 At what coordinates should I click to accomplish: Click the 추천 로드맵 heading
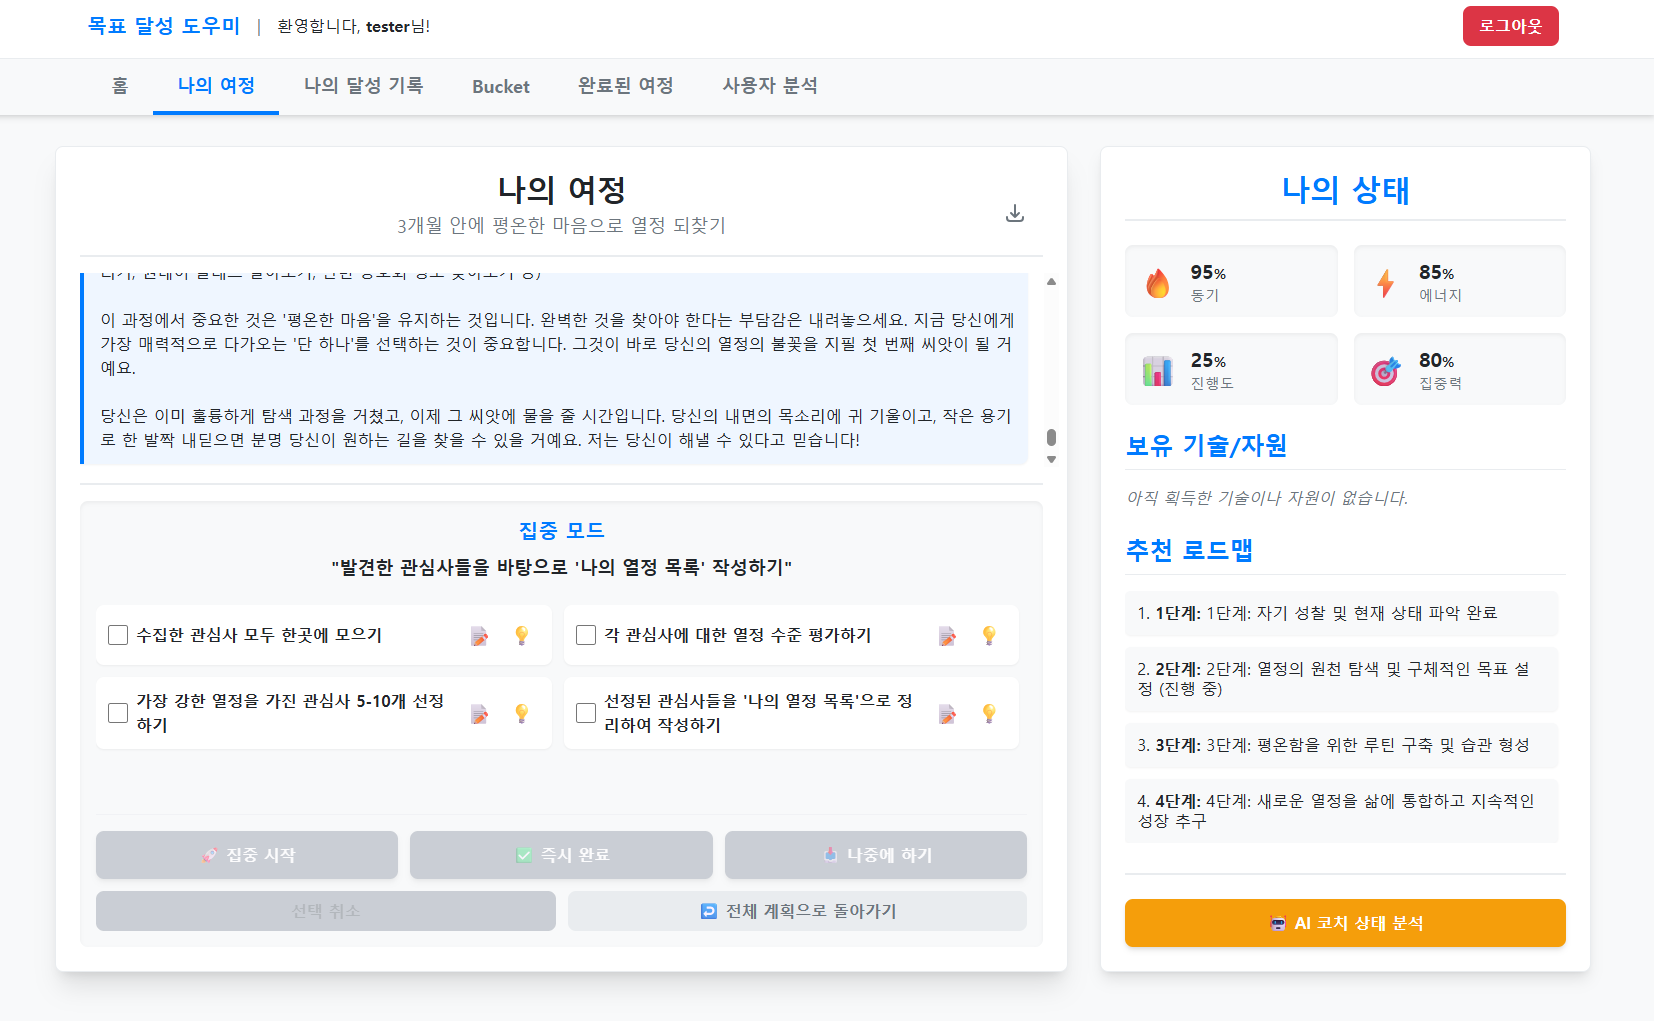tap(1189, 551)
